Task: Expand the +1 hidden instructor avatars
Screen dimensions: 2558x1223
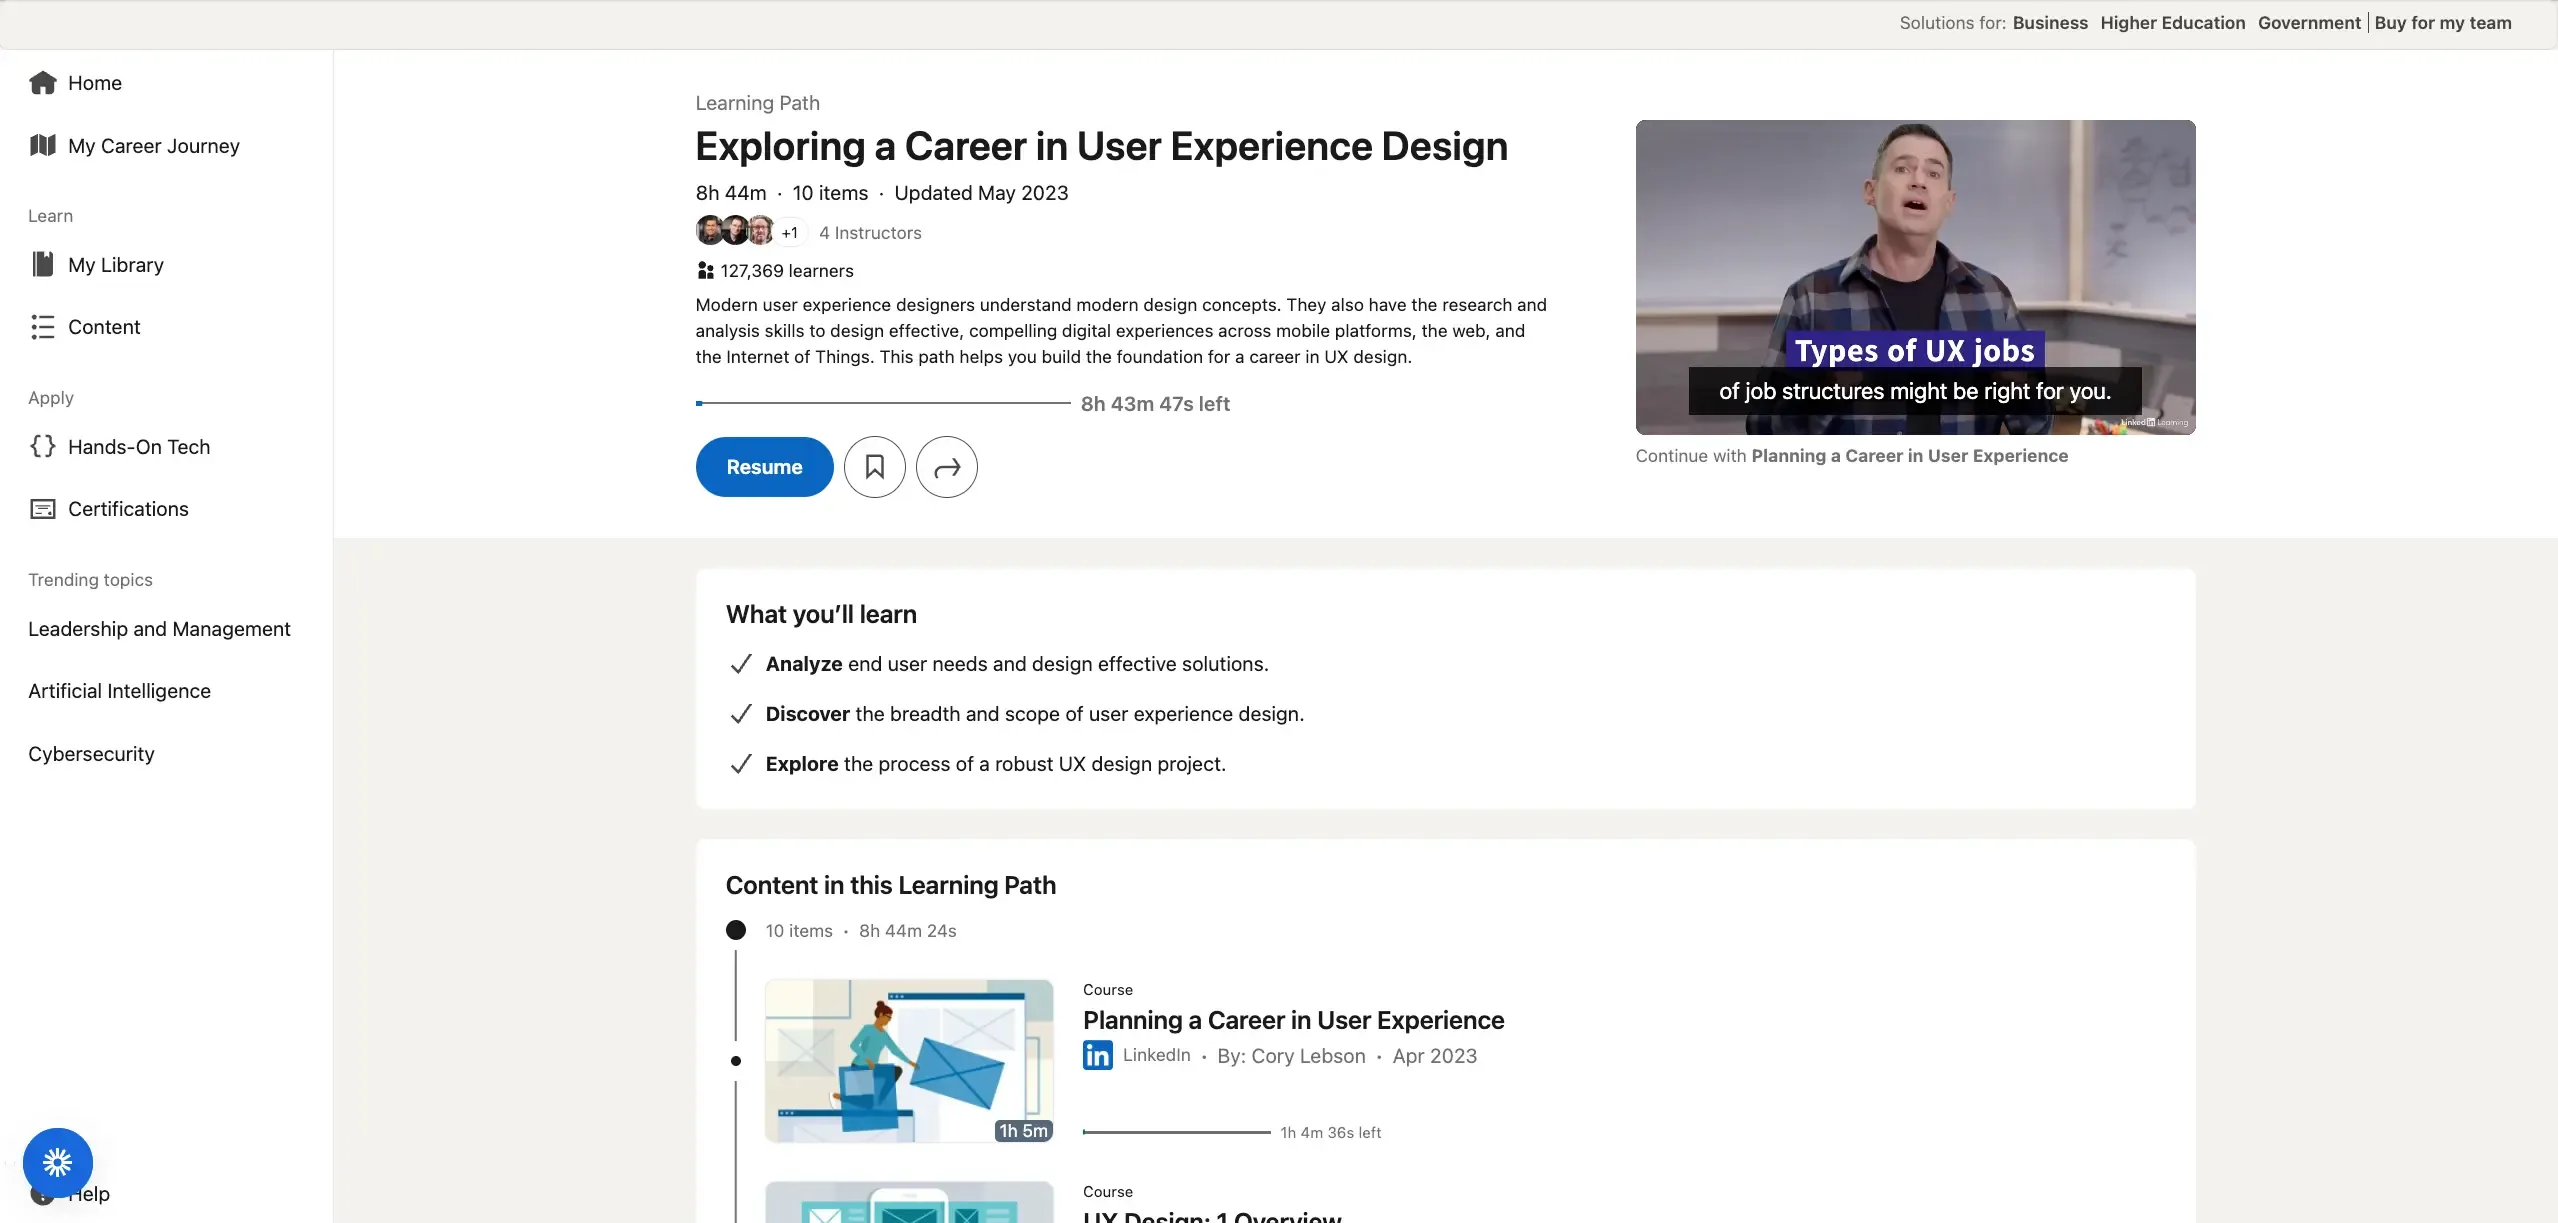Action: pos(789,232)
